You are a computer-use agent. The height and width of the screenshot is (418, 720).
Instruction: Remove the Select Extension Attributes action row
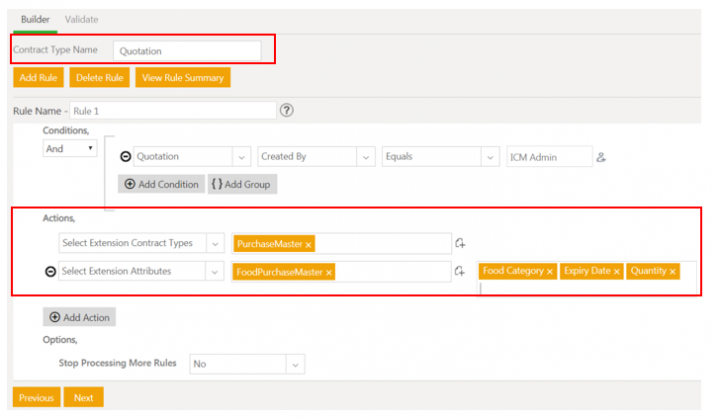pyautogui.click(x=50, y=272)
